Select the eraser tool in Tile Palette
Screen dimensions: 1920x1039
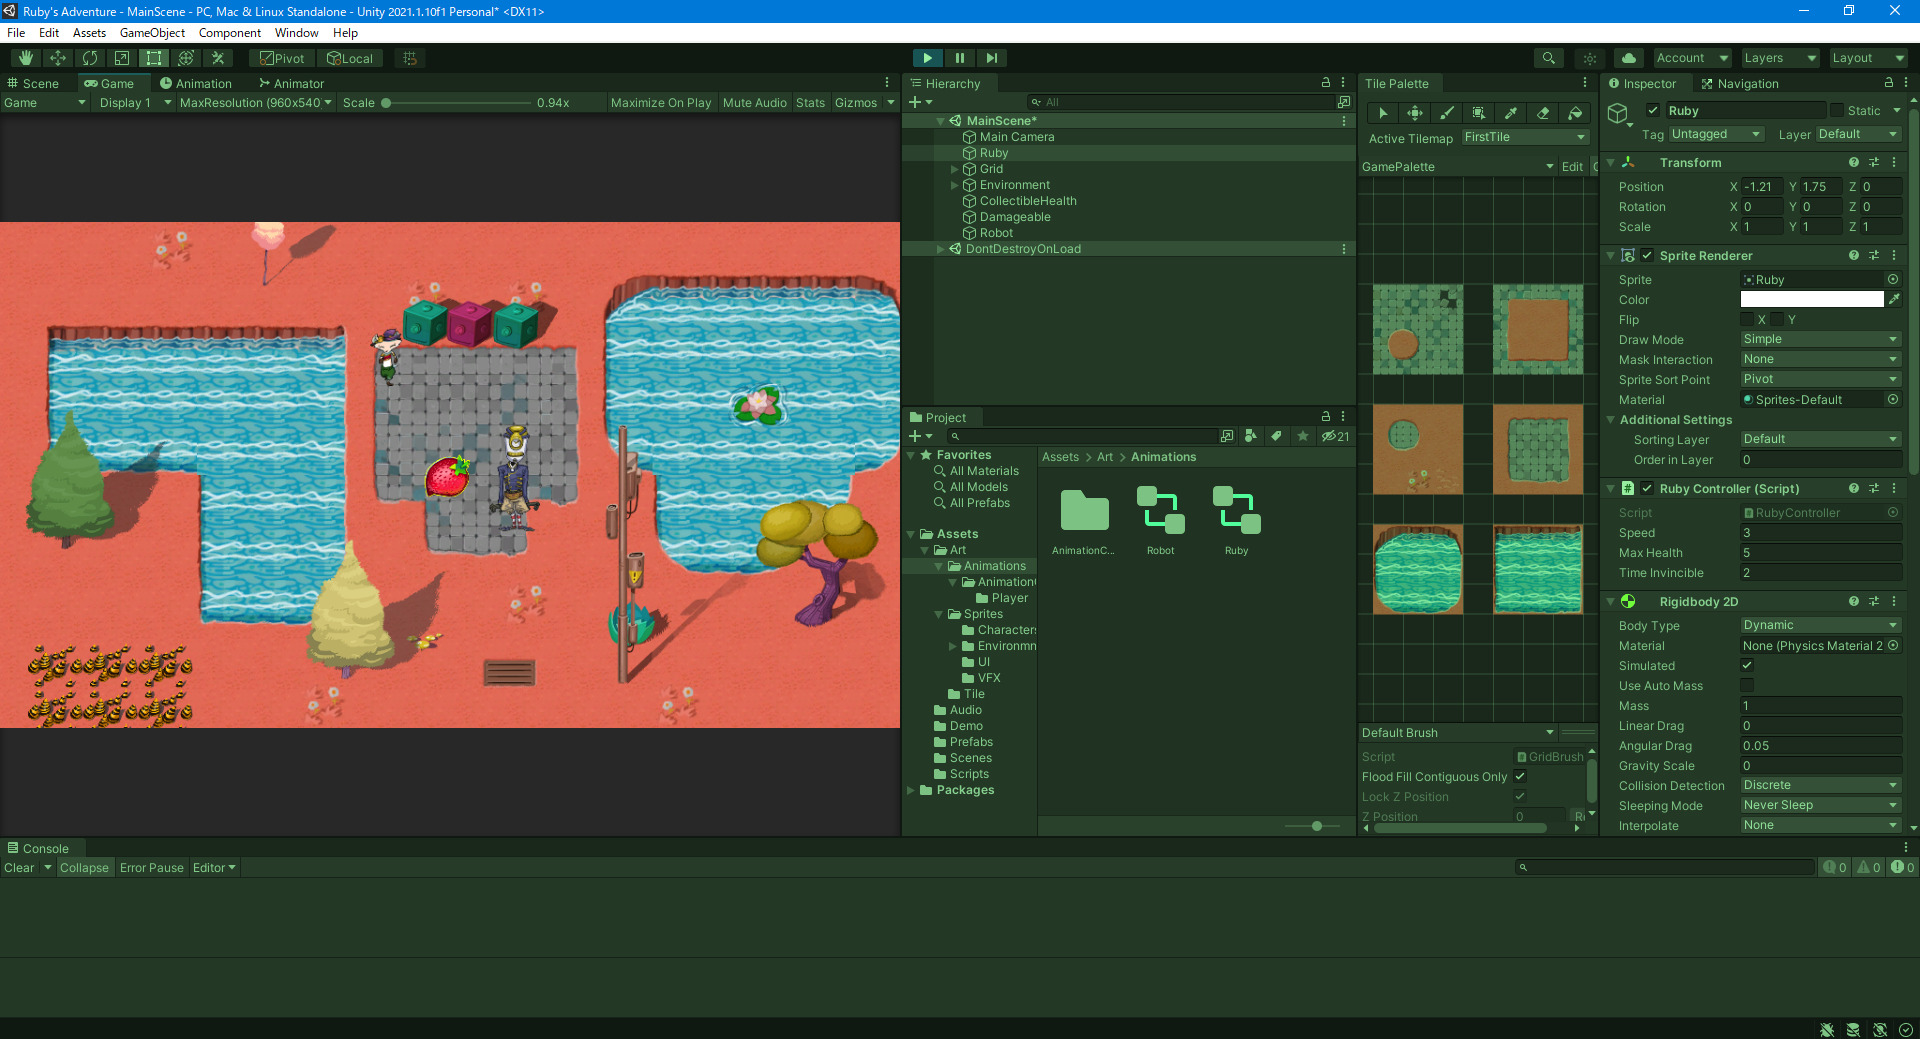1543,113
